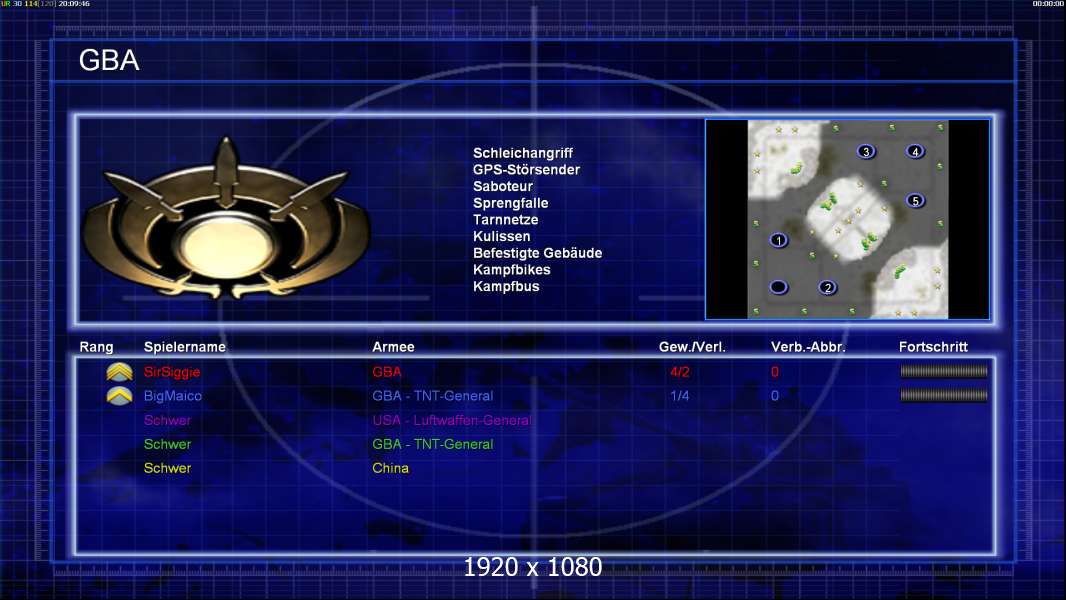Click the large GBA title heading

[x=109, y=60]
